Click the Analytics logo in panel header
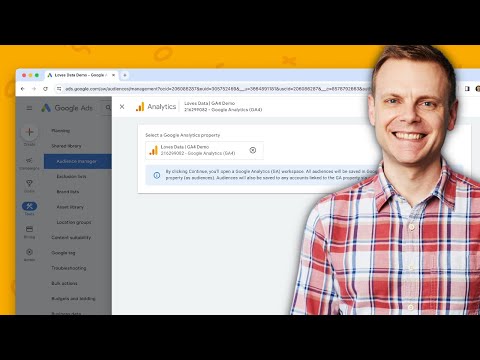This screenshot has height=360, width=480. 156,107
